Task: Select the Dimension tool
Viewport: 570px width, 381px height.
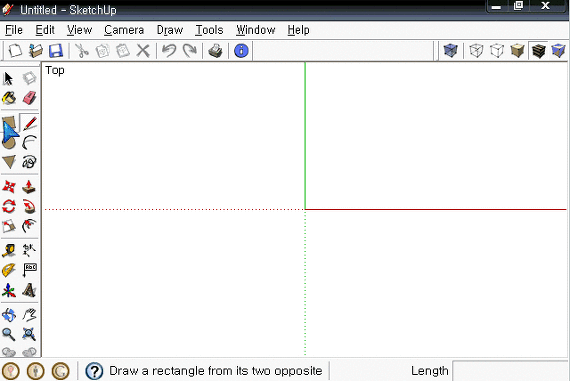Action: pyautogui.click(x=29, y=250)
